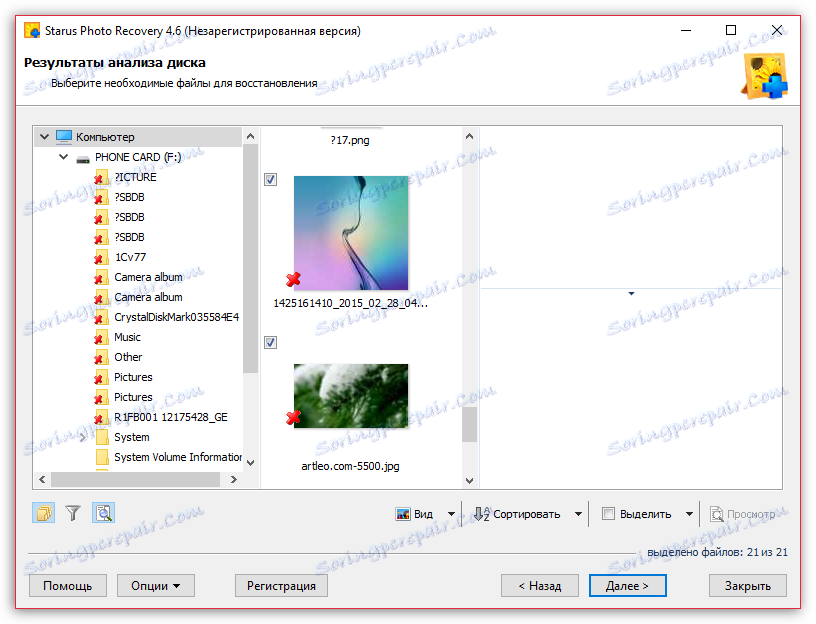Viewport: 816px width, 624px height.
Task: Select the Music folder label
Action: [128, 337]
